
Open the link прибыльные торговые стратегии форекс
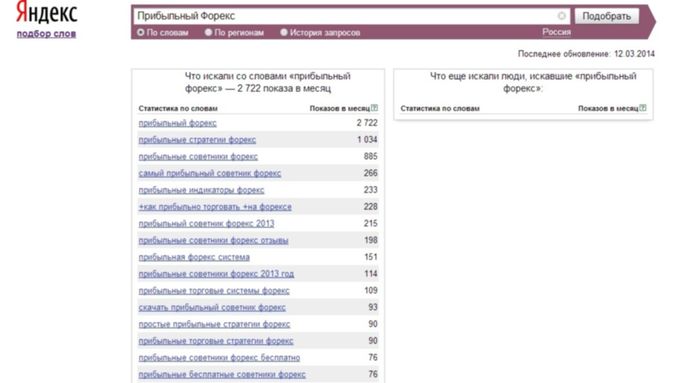pos(216,341)
